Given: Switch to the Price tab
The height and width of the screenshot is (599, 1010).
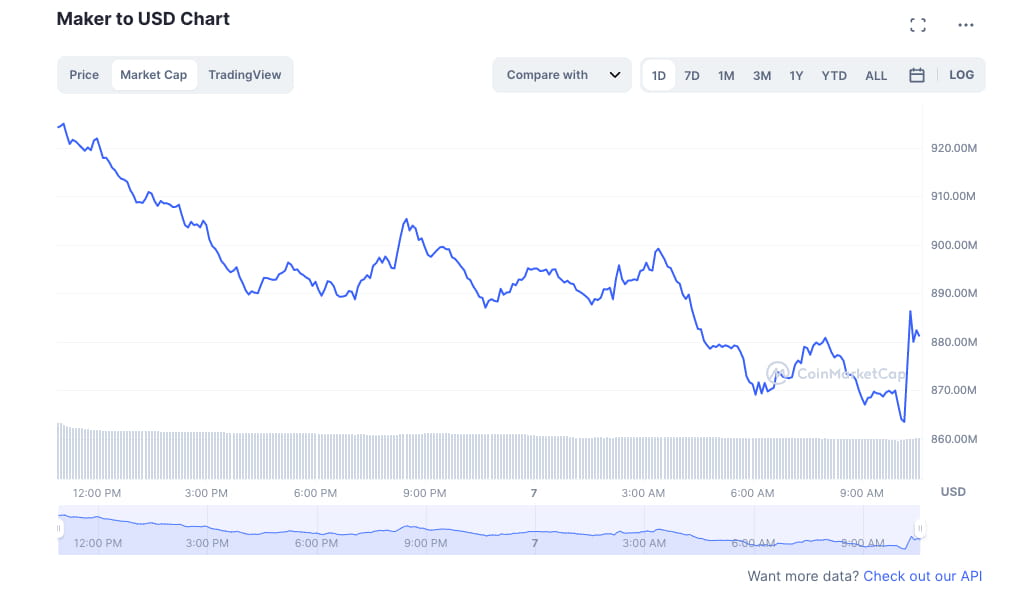Looking at the screenshot, I should [x=84, y=75].
